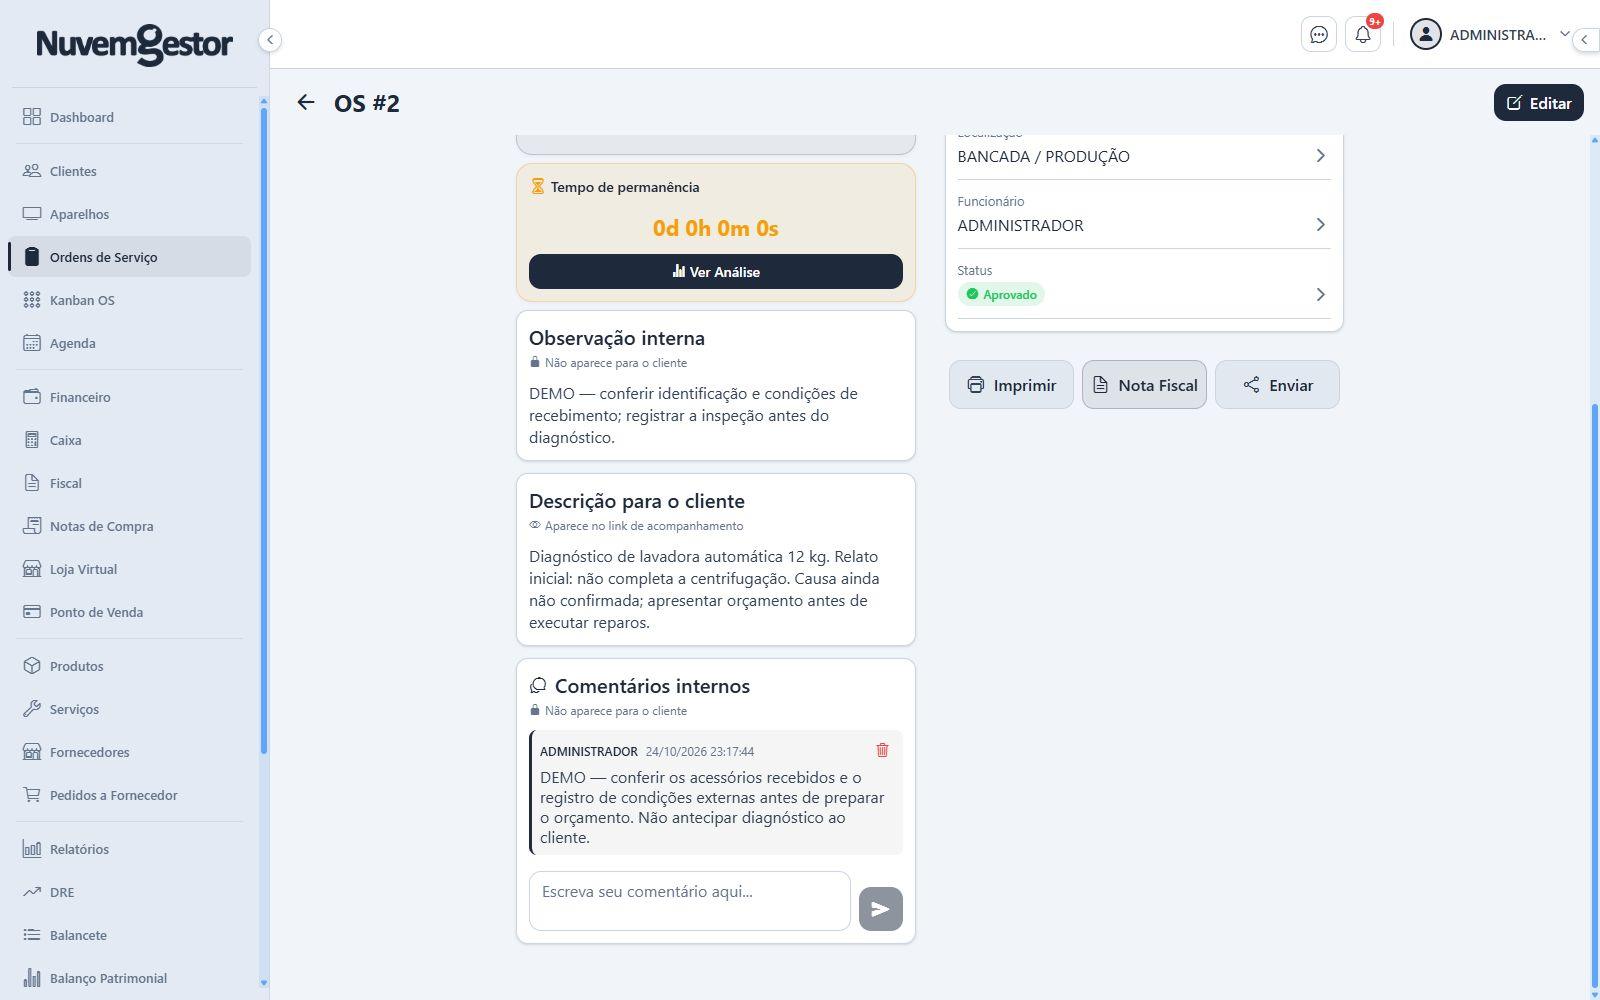The height and width of the screenshot is (1000, 1600).
Task: Open the right side panel chevron
Action: pos(1585,40)
